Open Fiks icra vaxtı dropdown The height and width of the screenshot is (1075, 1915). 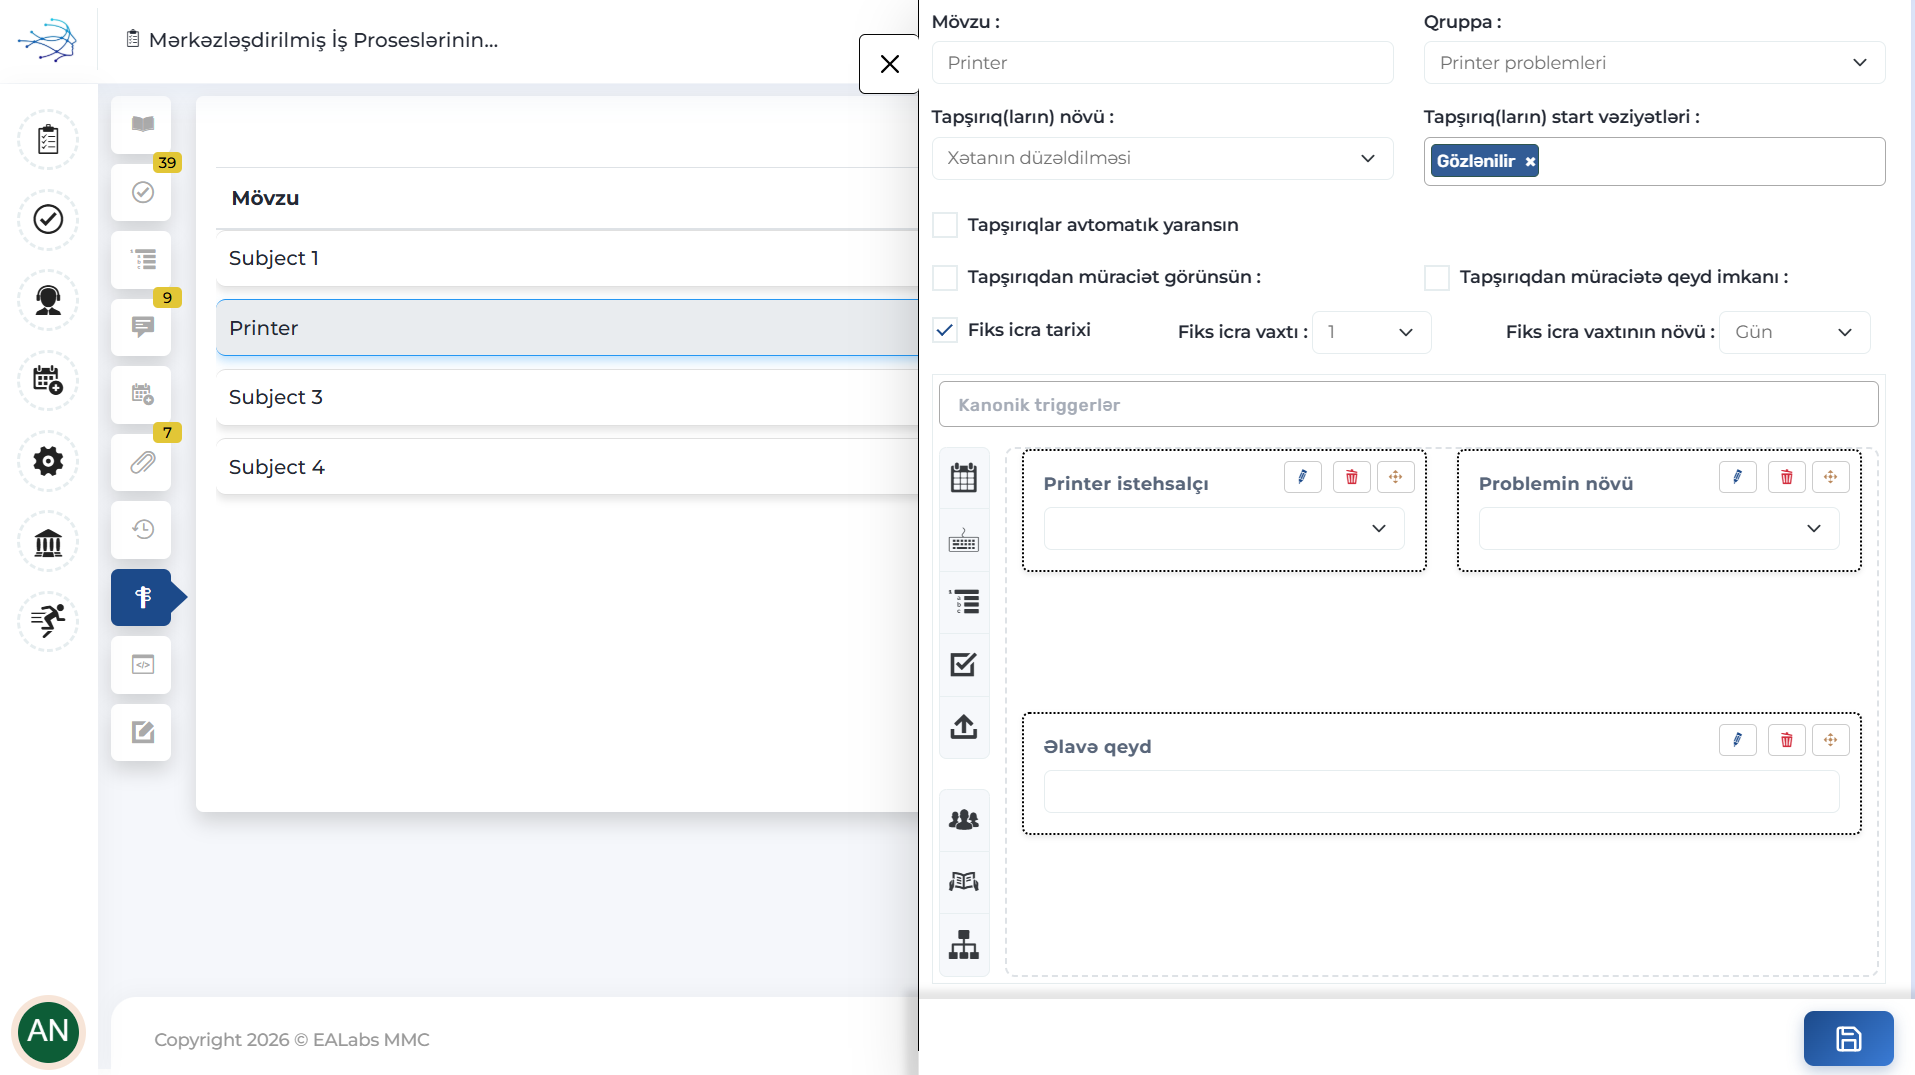pyautogui.click(x=1371, y=332)
